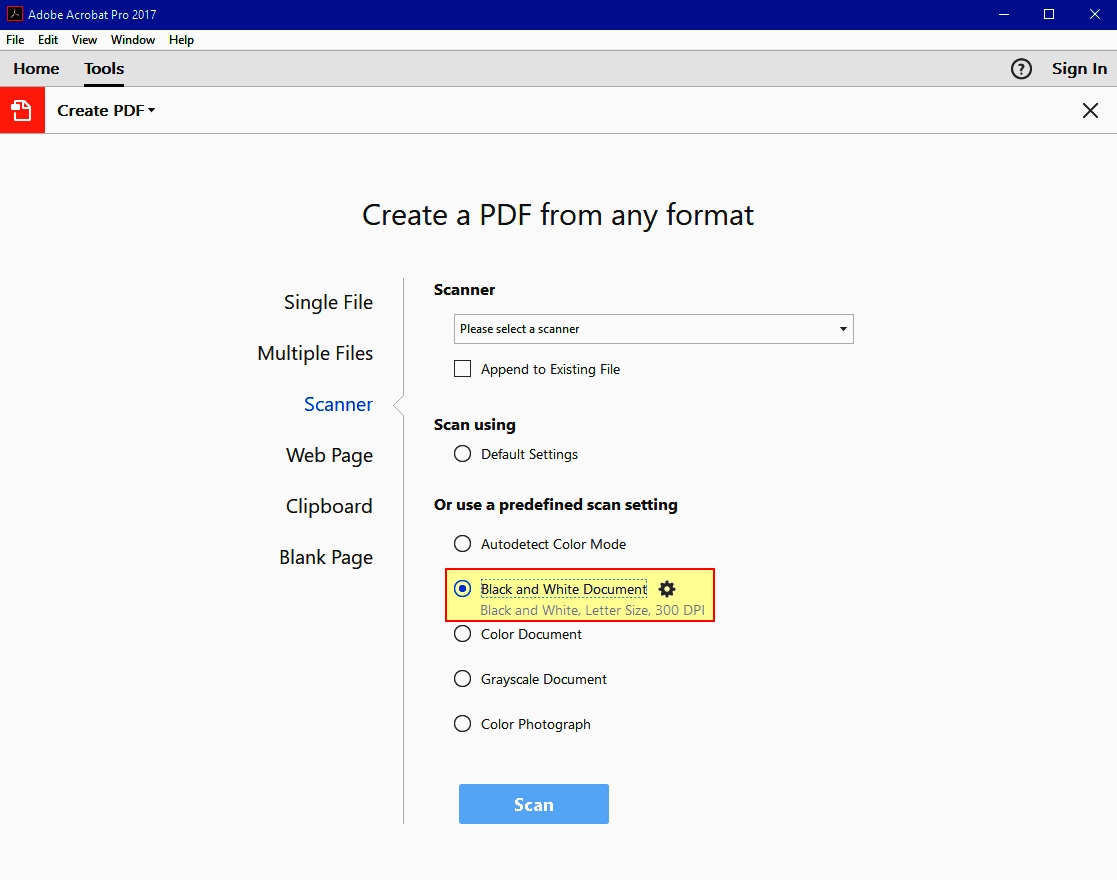Minimize the Acrobat window
Viewport: 1117px width, 880px height.
(1004, 14)
